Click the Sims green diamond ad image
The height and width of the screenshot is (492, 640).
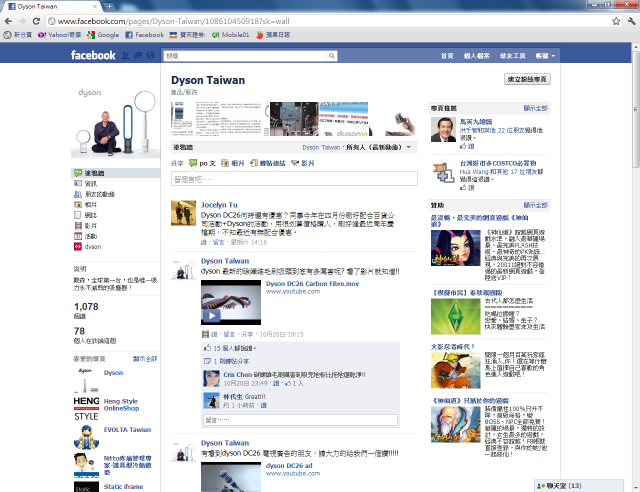pyautogui.click(x=456, y=316)
